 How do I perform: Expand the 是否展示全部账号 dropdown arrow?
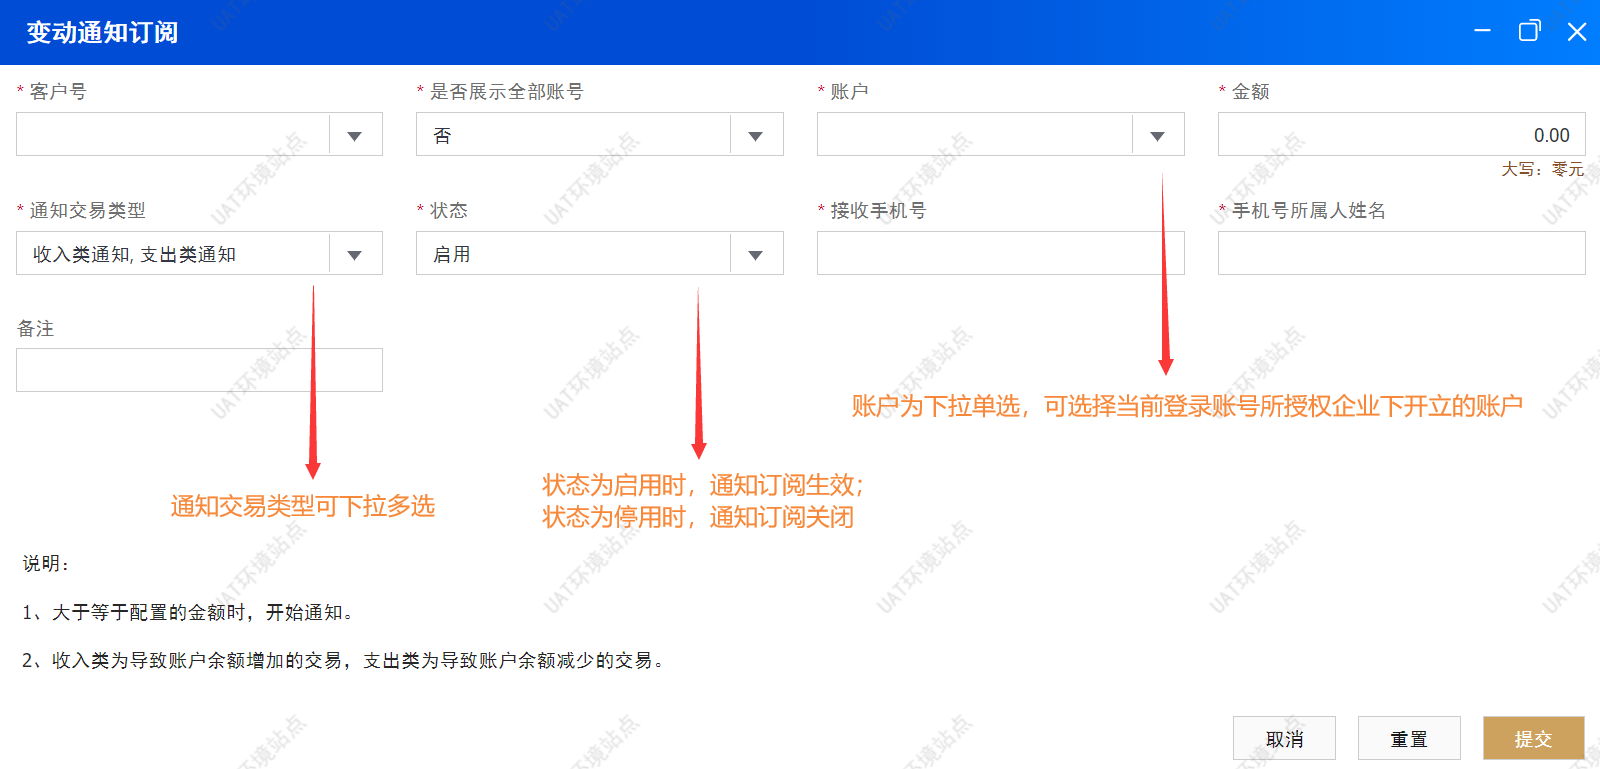[x=756, y=135]
